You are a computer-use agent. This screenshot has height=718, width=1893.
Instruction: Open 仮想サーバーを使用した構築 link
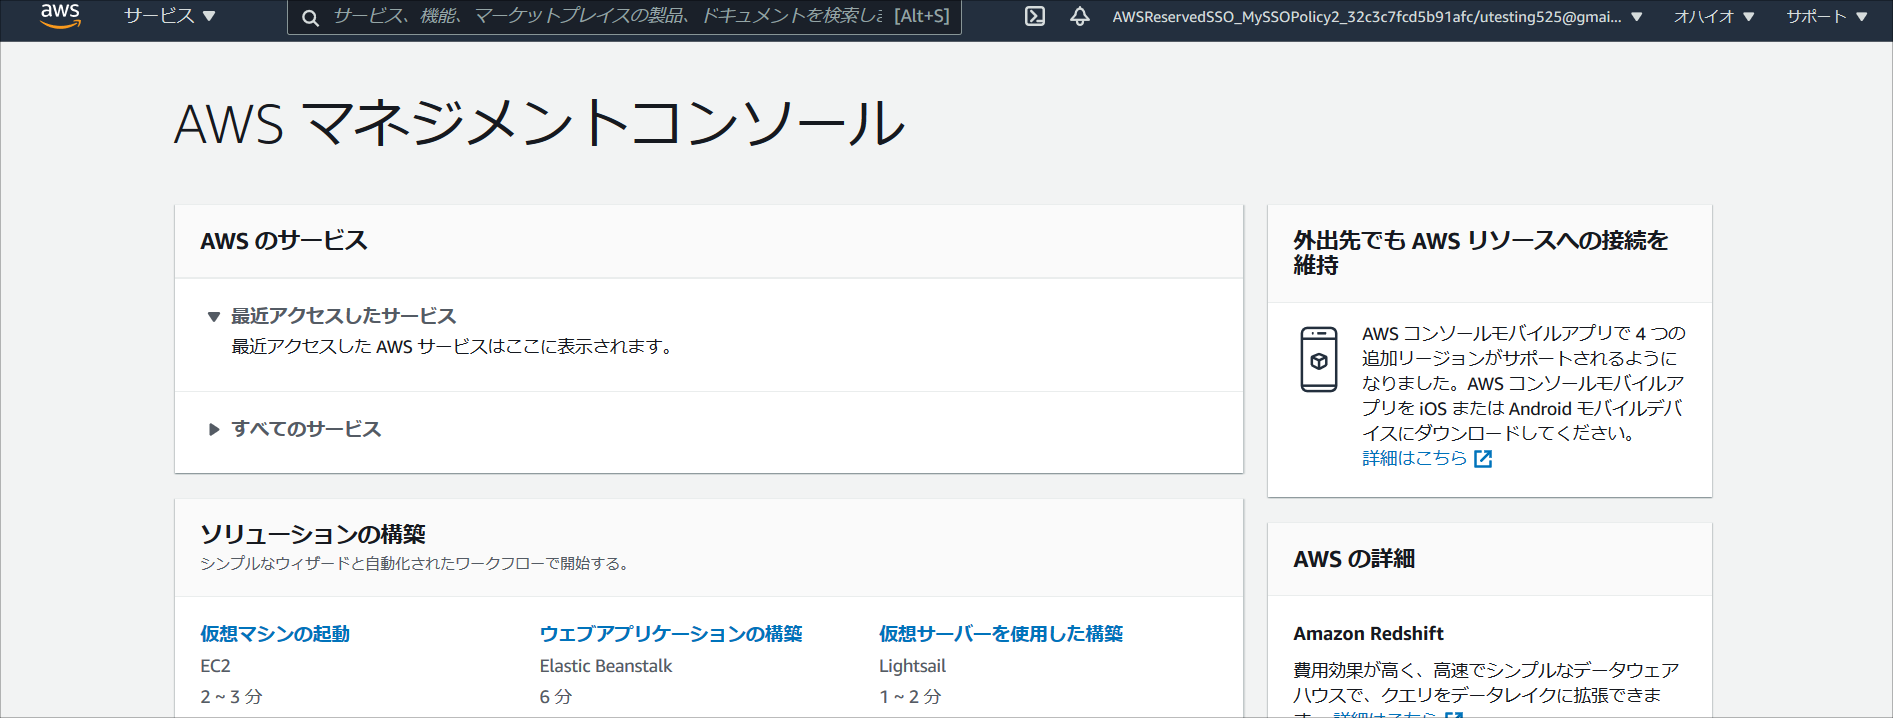click(x=1001, y=634)
